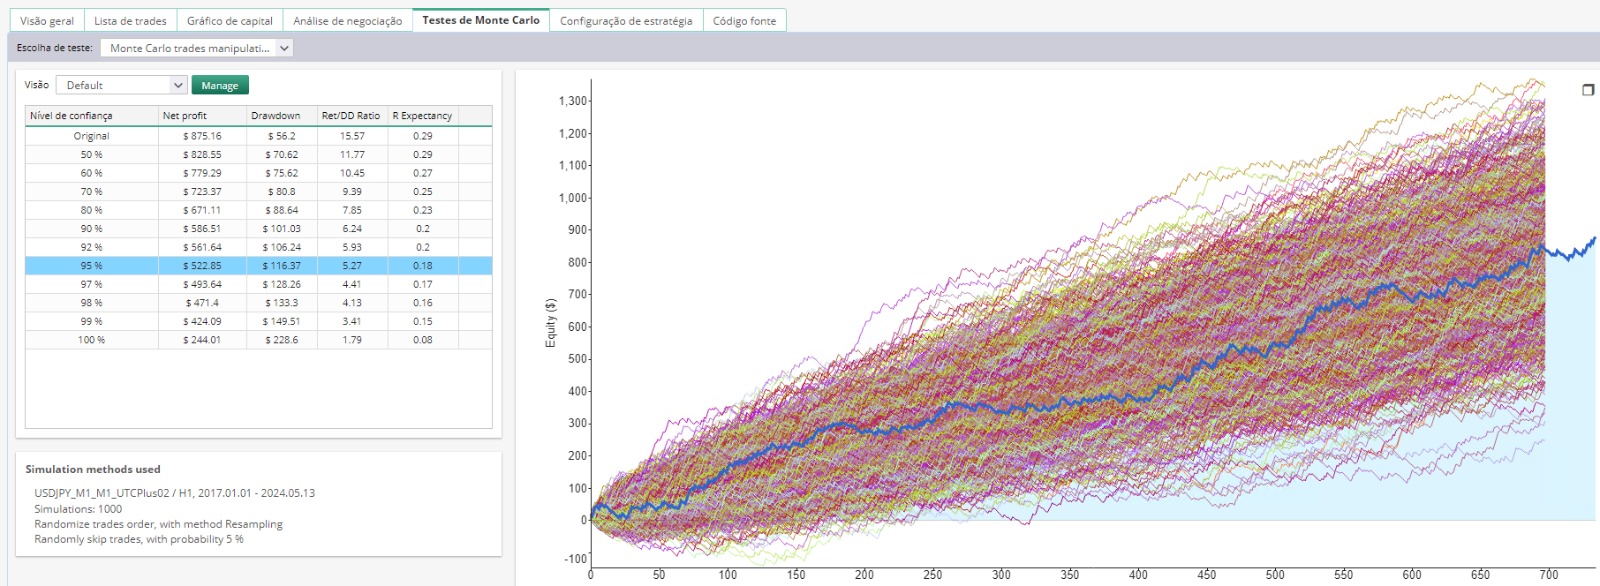Open the Escolha de teste dropdown

pyautogui.click(x=197, y=48)
